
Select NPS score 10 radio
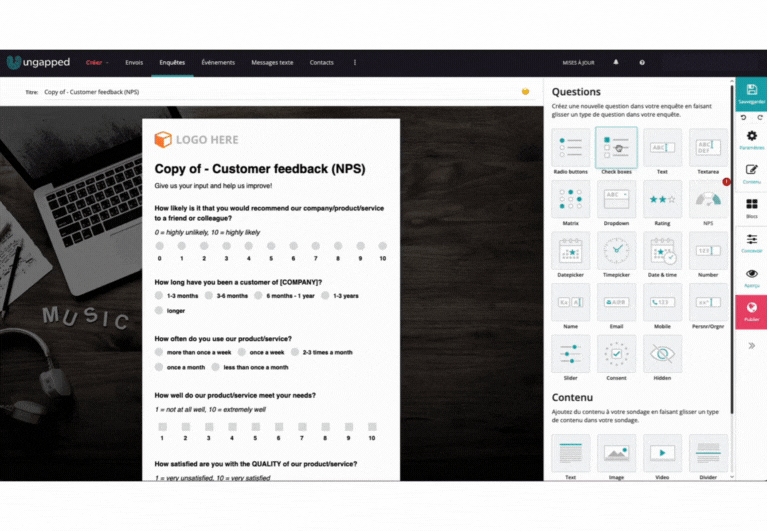pyautogui.click(x=383, y=245)
